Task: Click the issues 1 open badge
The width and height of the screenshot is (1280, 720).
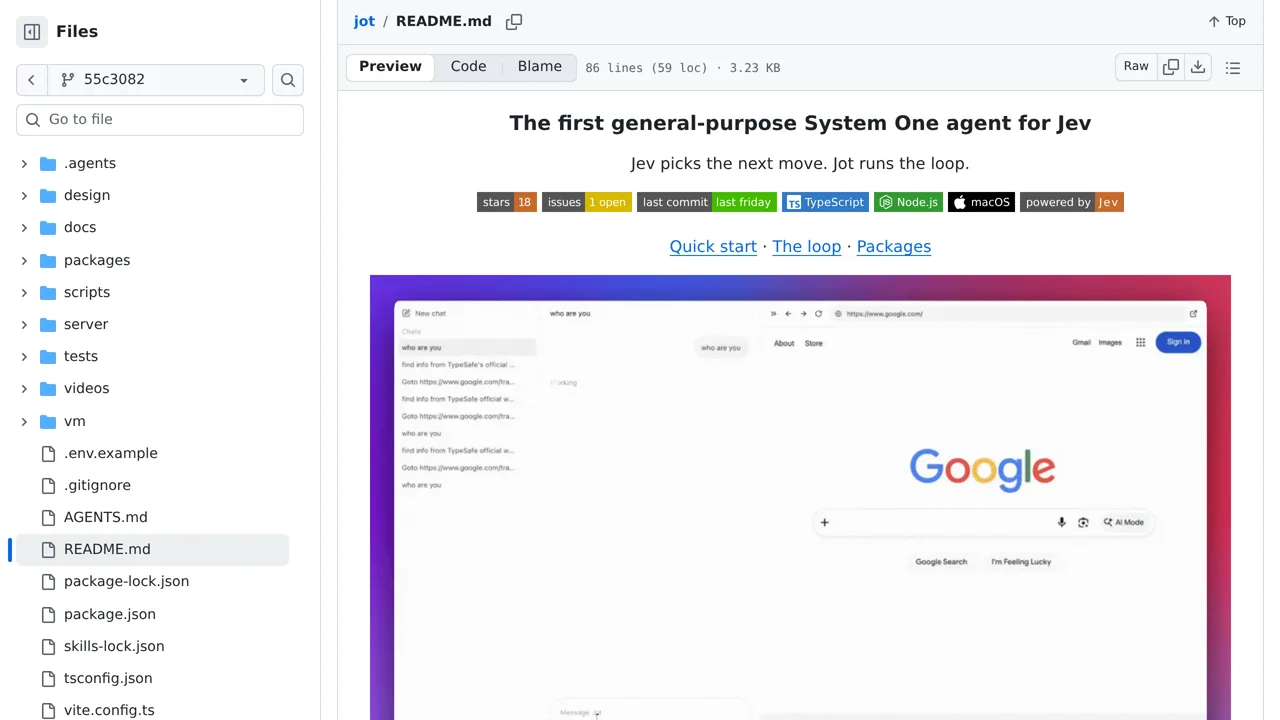Action: (x=587, y=202)
